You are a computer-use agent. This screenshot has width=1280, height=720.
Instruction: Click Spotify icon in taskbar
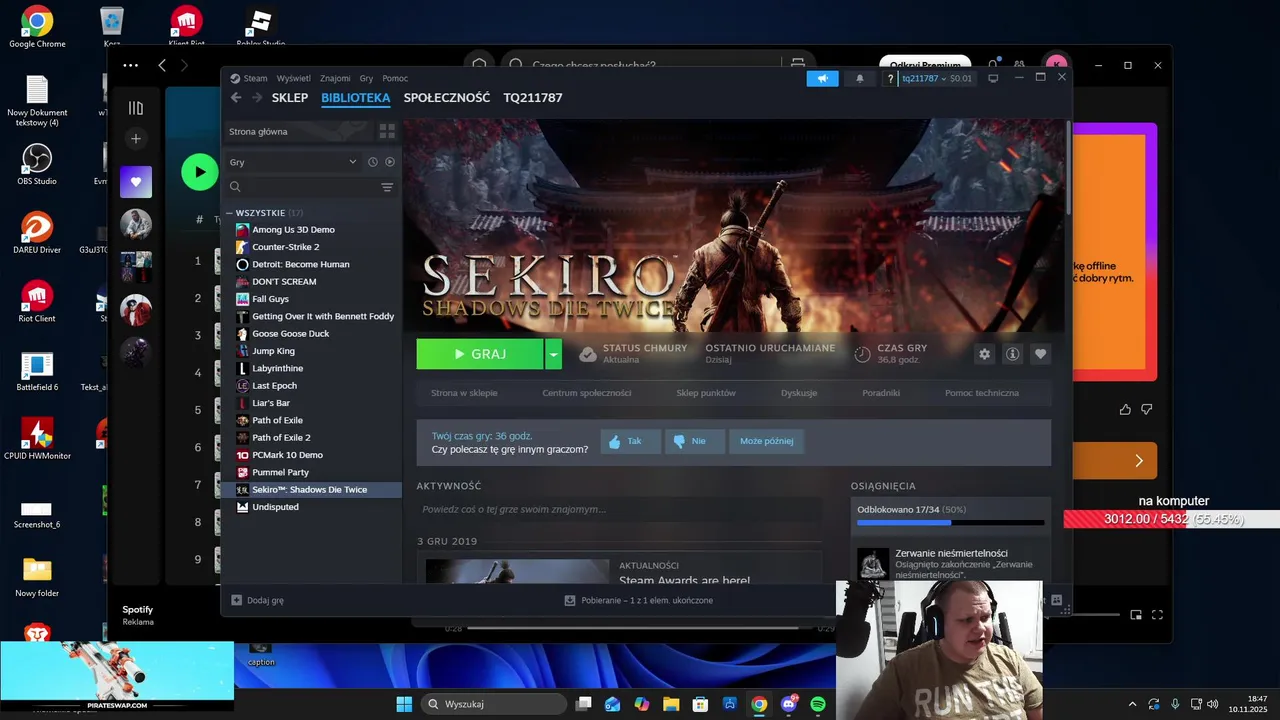pos(818,704)
